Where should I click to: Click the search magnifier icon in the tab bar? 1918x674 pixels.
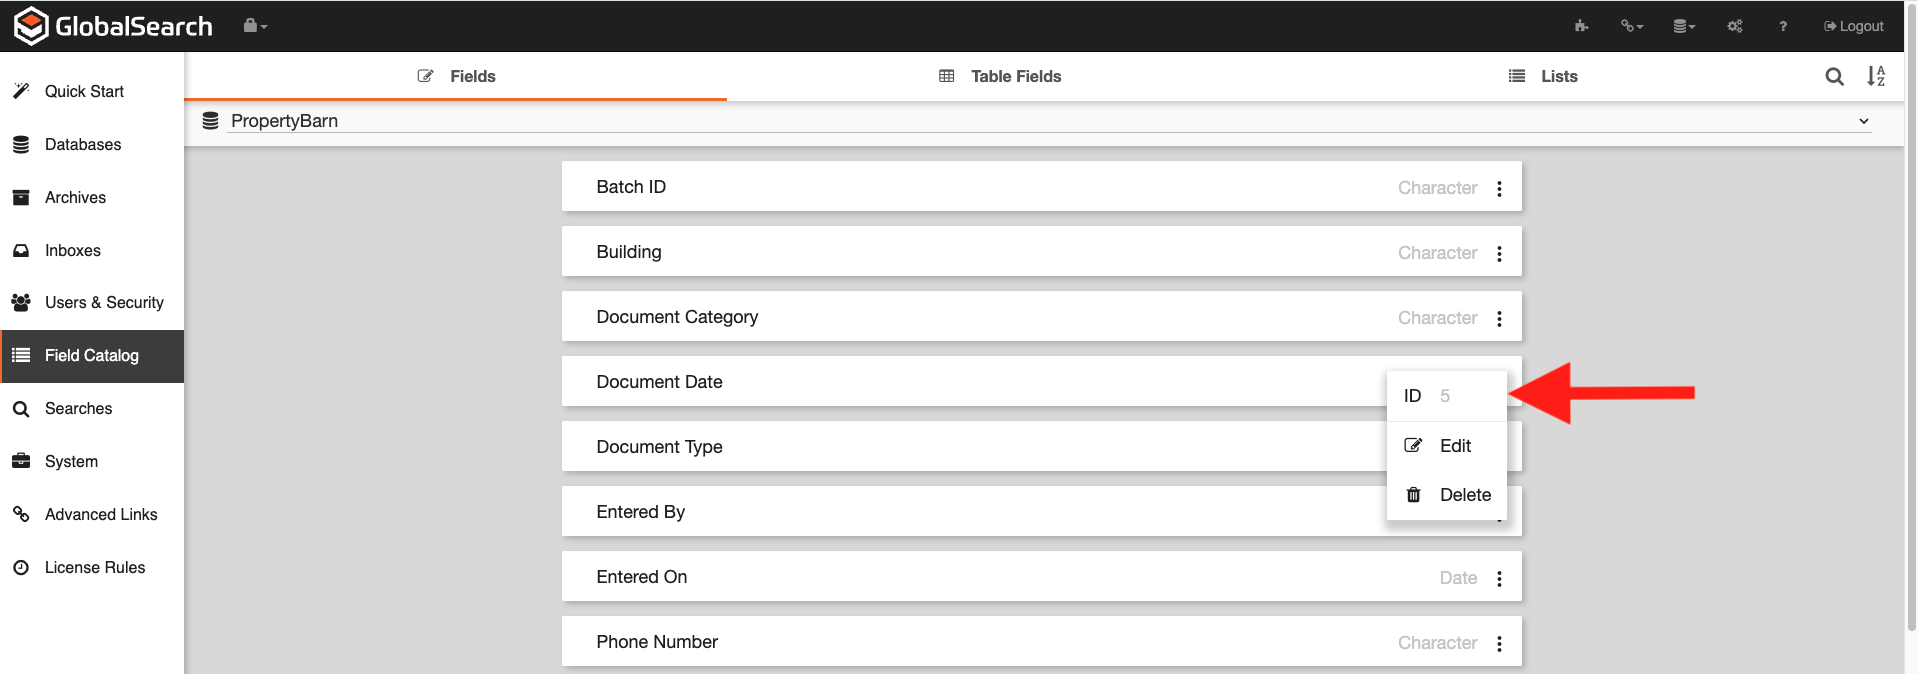point(1834,76)
